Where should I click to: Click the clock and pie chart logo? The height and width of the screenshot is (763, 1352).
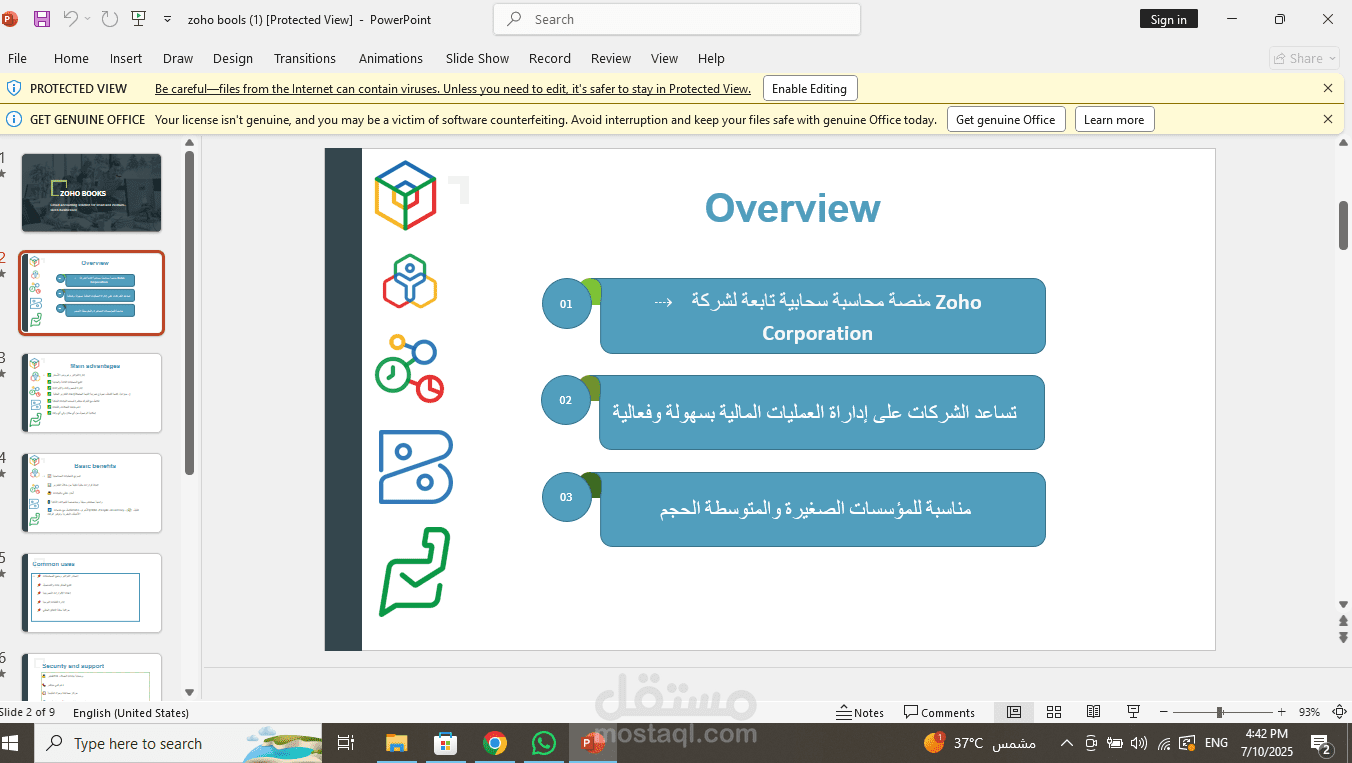click(x=410, y=368)
